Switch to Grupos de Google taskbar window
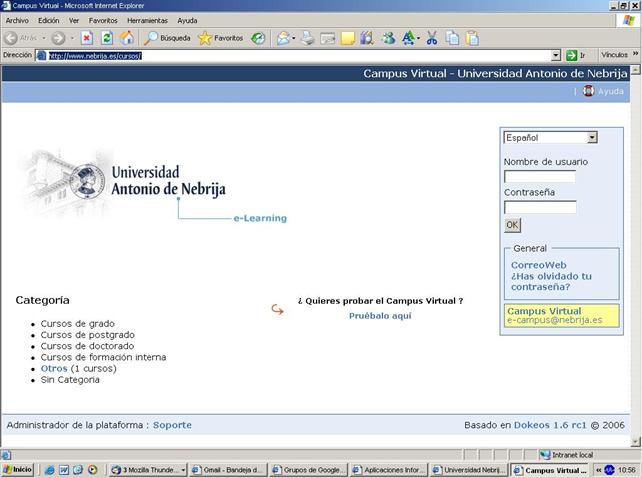 [x=308, y=470]
